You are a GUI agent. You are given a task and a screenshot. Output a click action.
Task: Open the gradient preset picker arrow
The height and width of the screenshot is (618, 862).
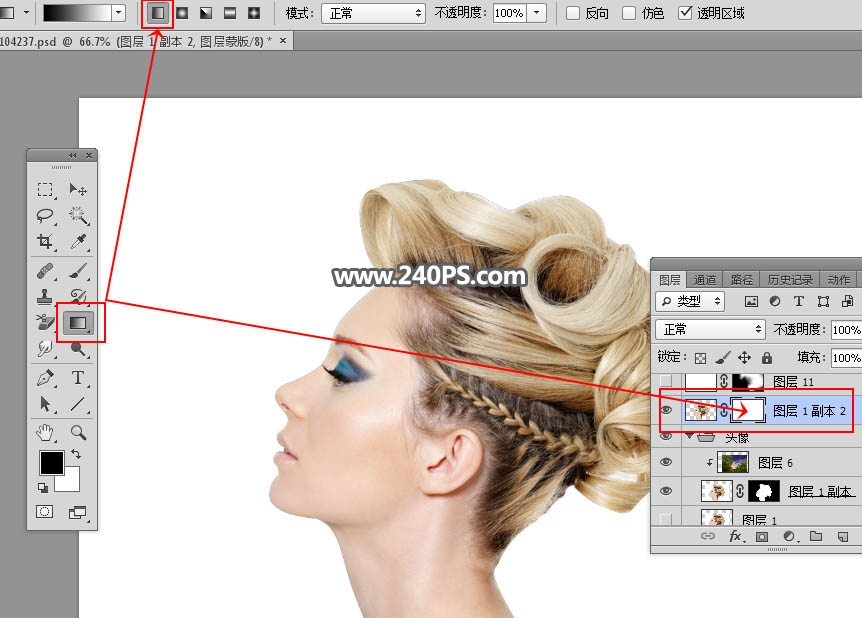(119, 13)
